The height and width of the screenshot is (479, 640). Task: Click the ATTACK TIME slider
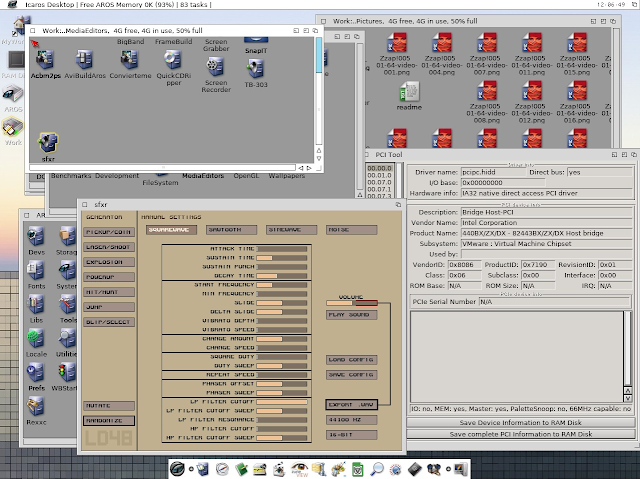pyautogui.click(x=282, y=248)
